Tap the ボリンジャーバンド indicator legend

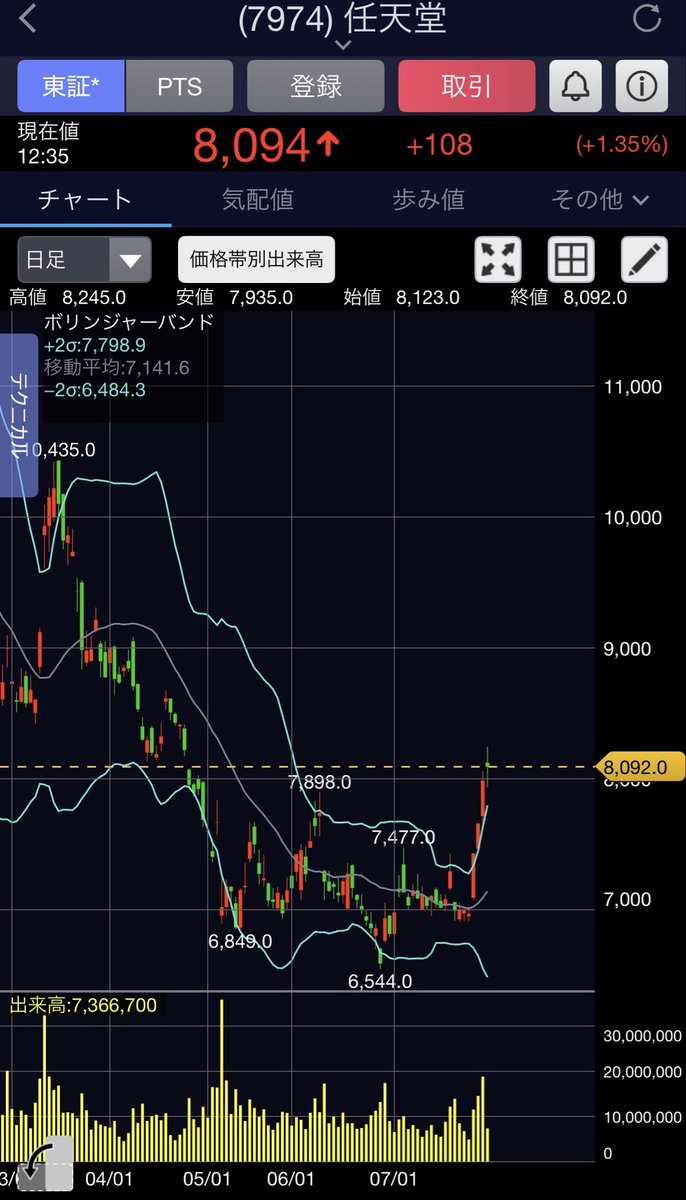click(128, 322)
